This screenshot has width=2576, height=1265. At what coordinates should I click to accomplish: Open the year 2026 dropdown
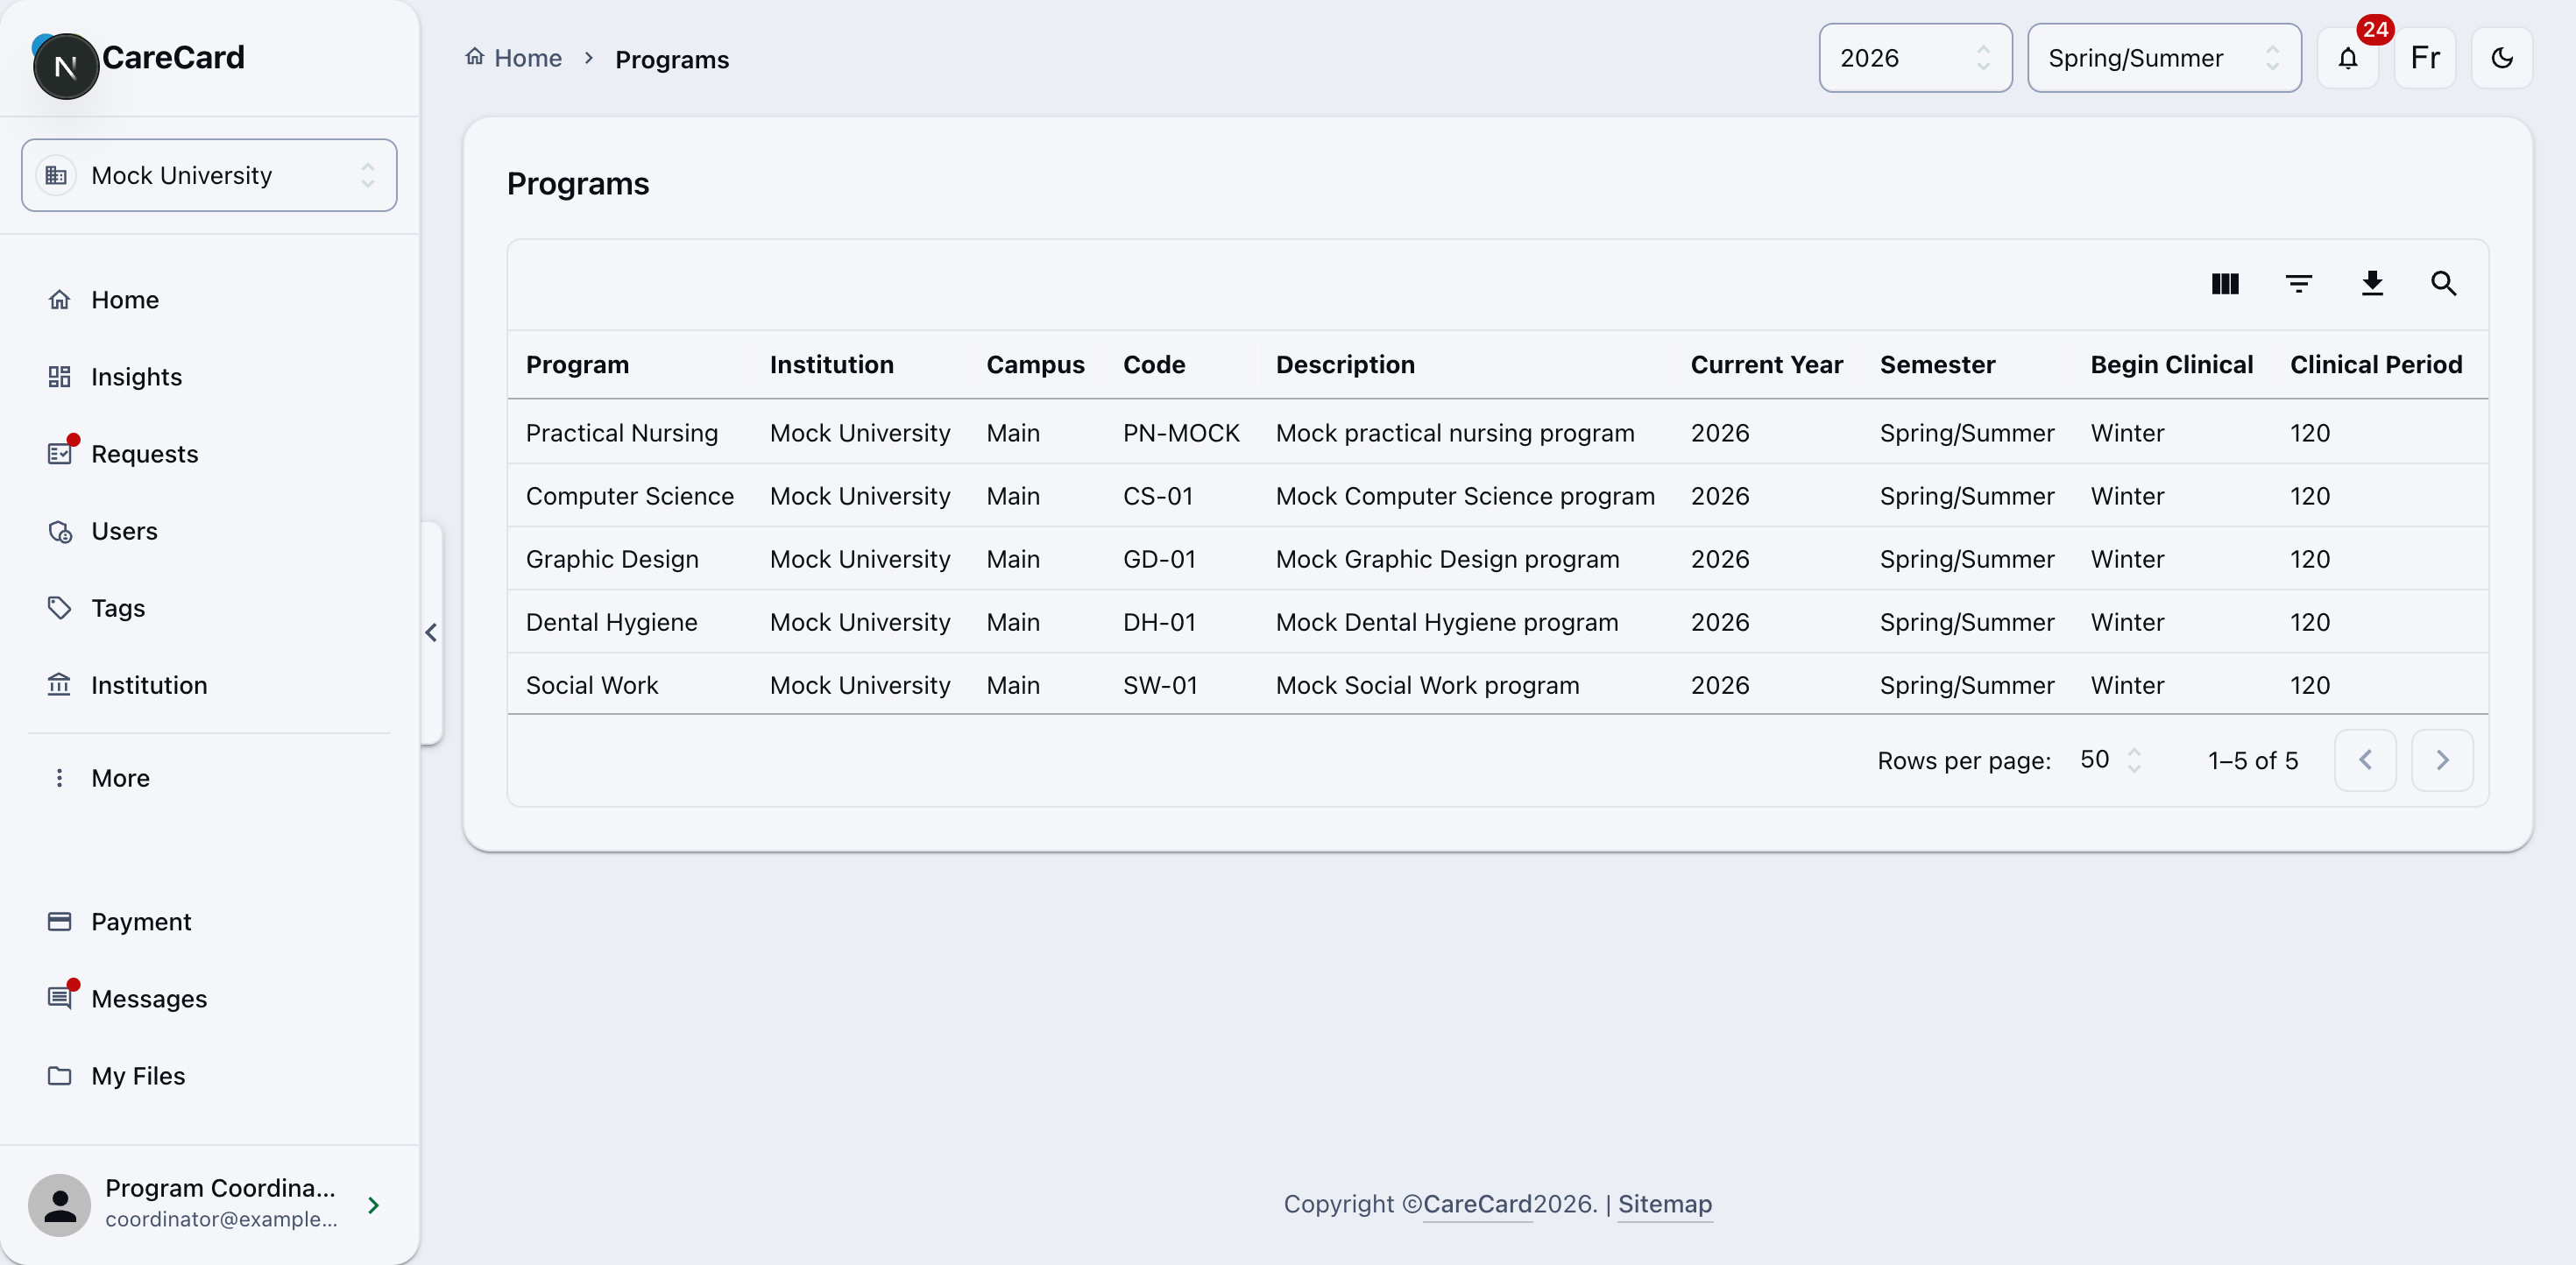[x=1914, y=58]
